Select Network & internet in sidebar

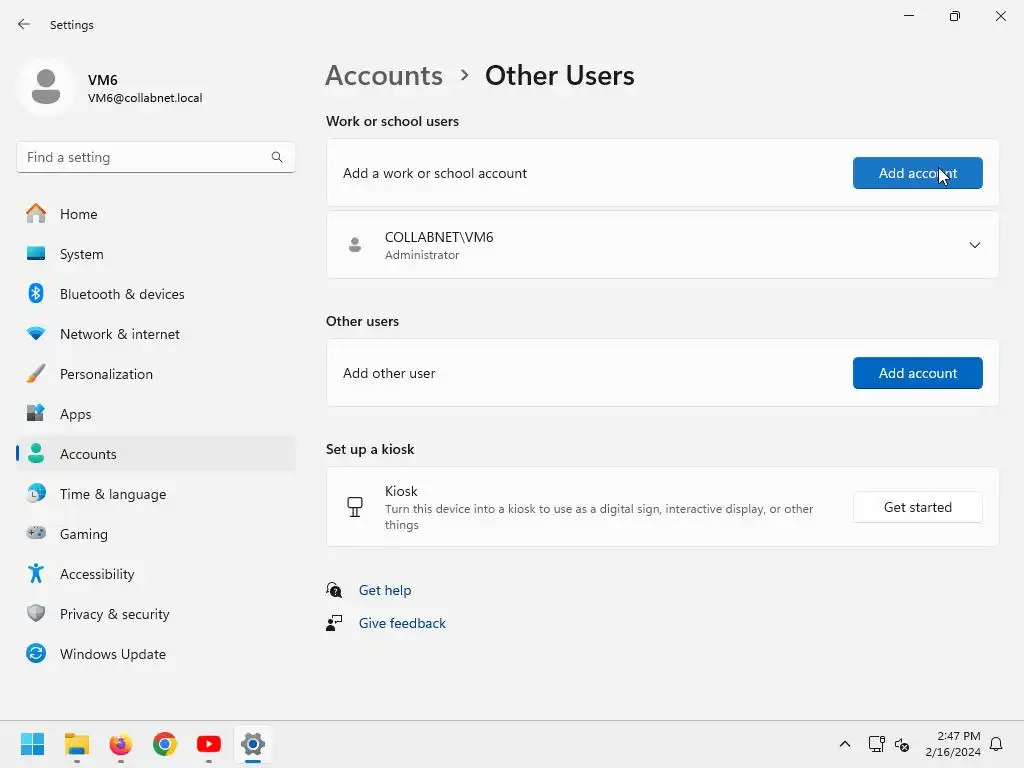coord(120,334)
